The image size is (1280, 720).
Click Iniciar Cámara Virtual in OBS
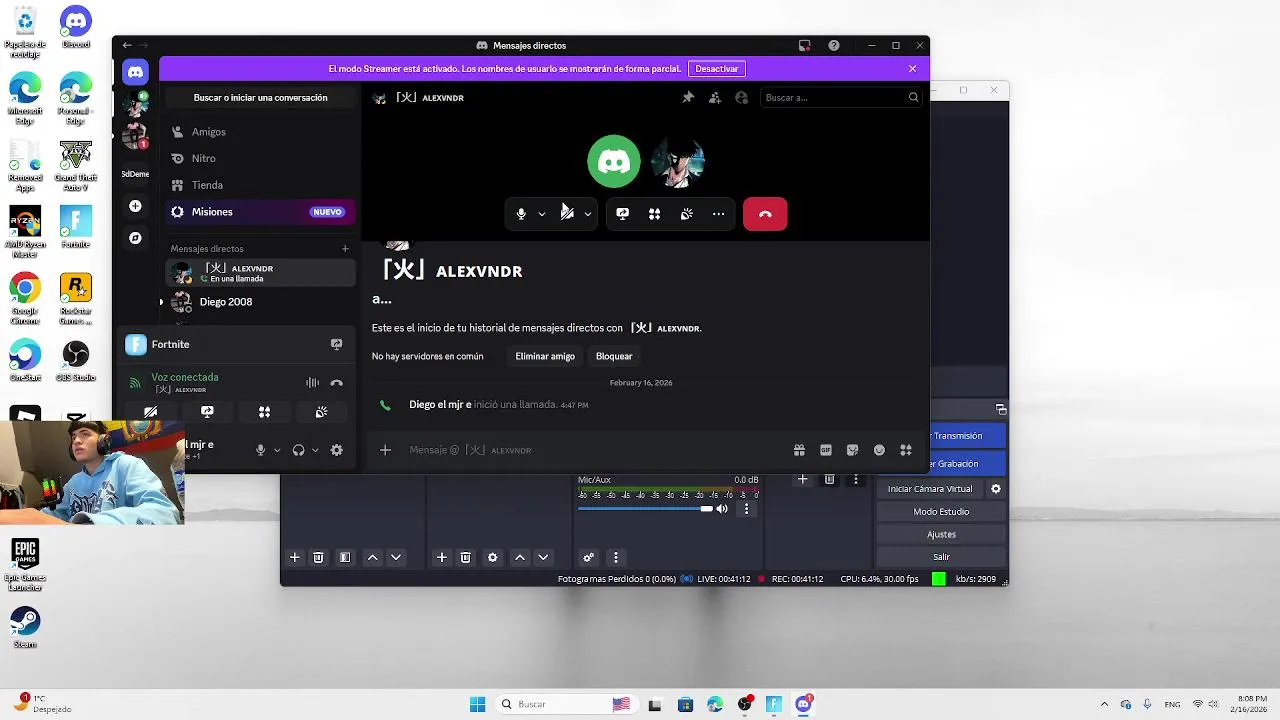tap(930, 489)
